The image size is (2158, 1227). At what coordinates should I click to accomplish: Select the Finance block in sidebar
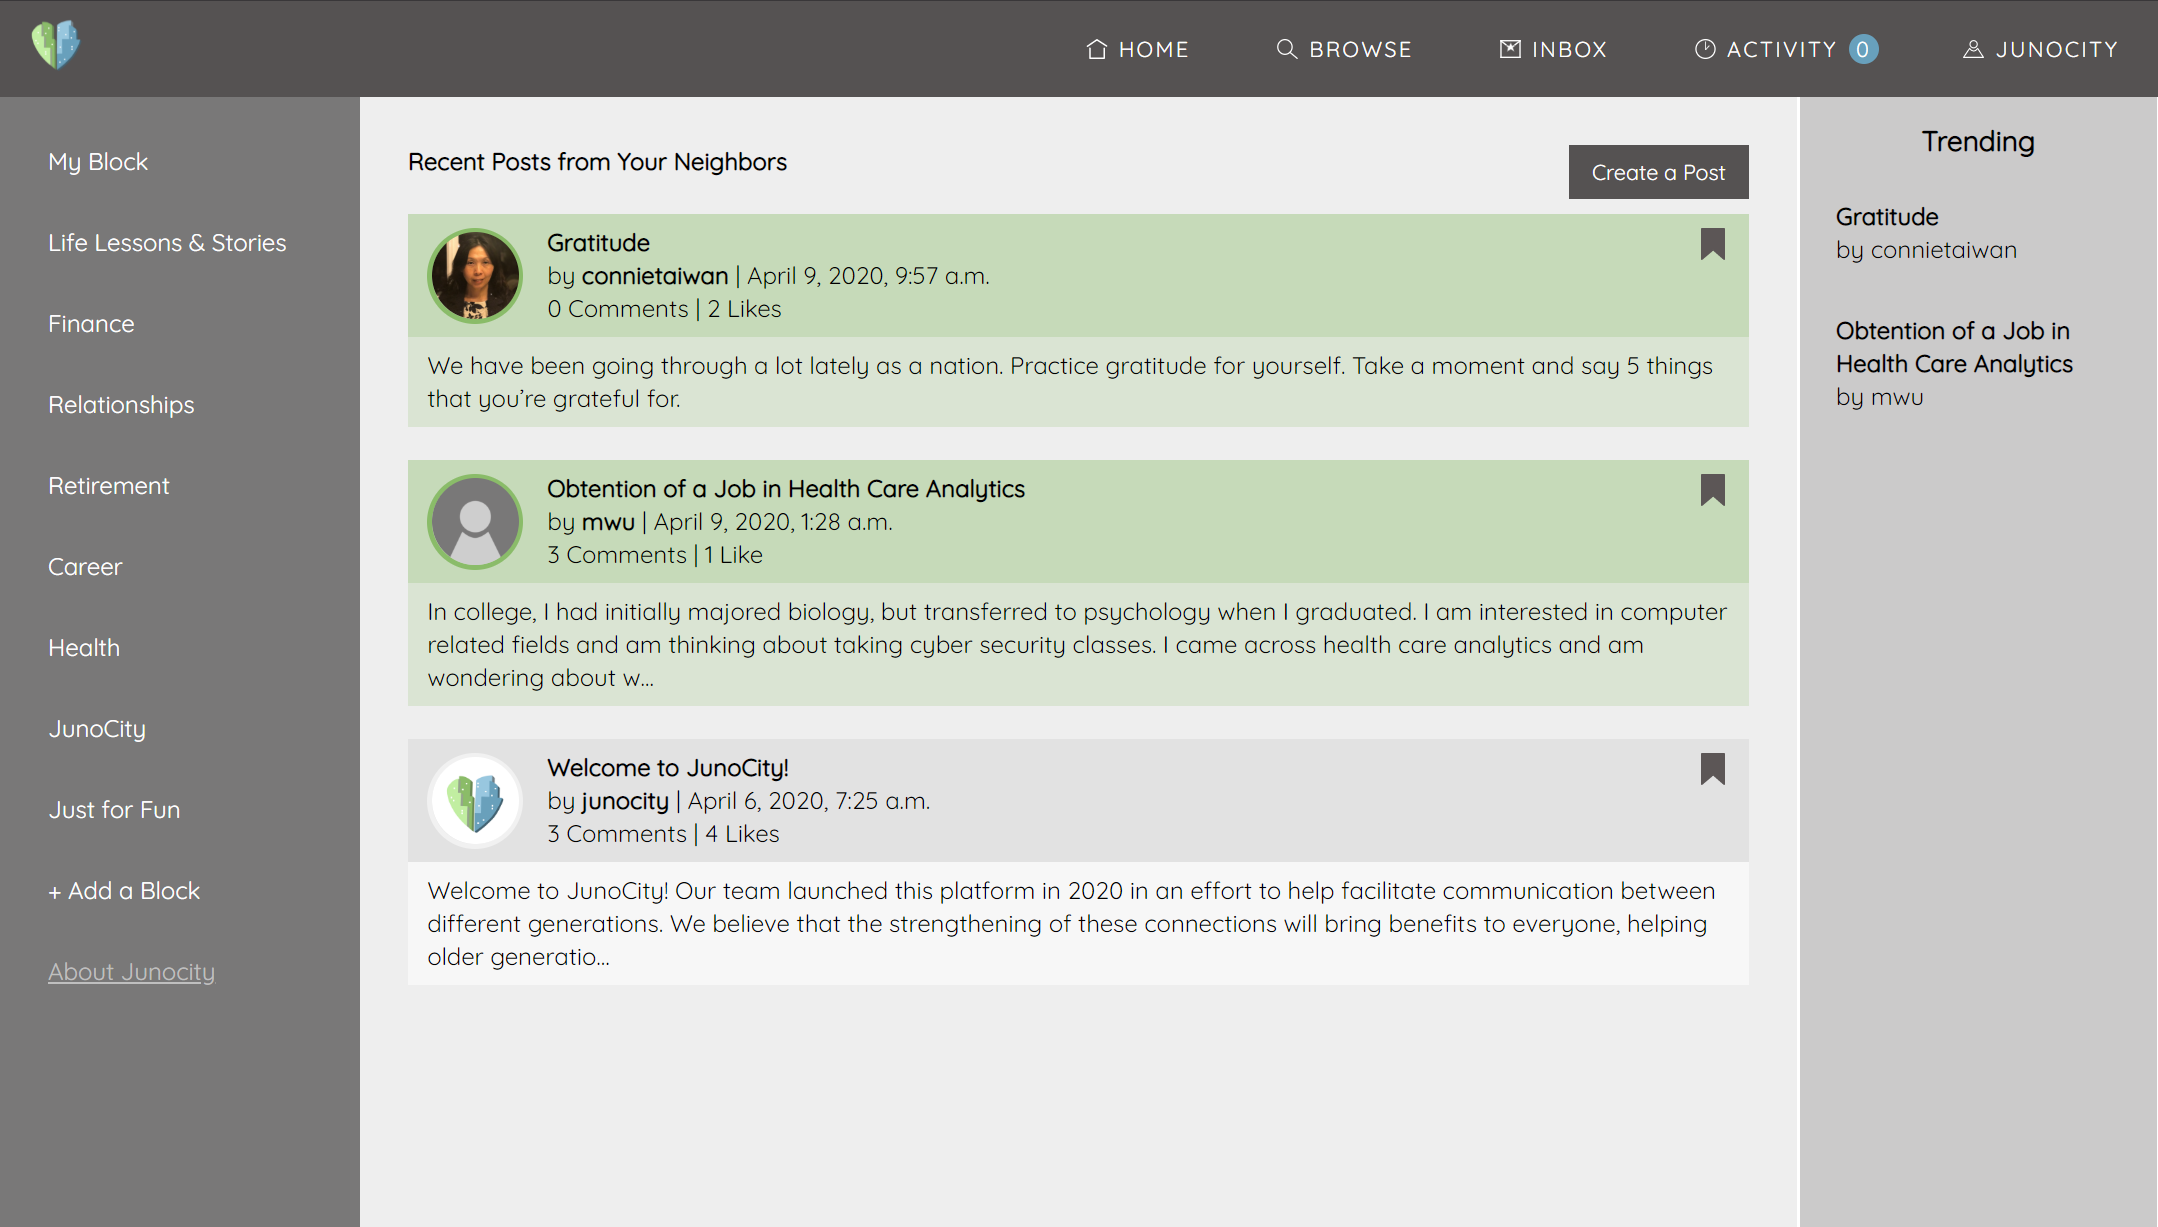coord(91,324)
